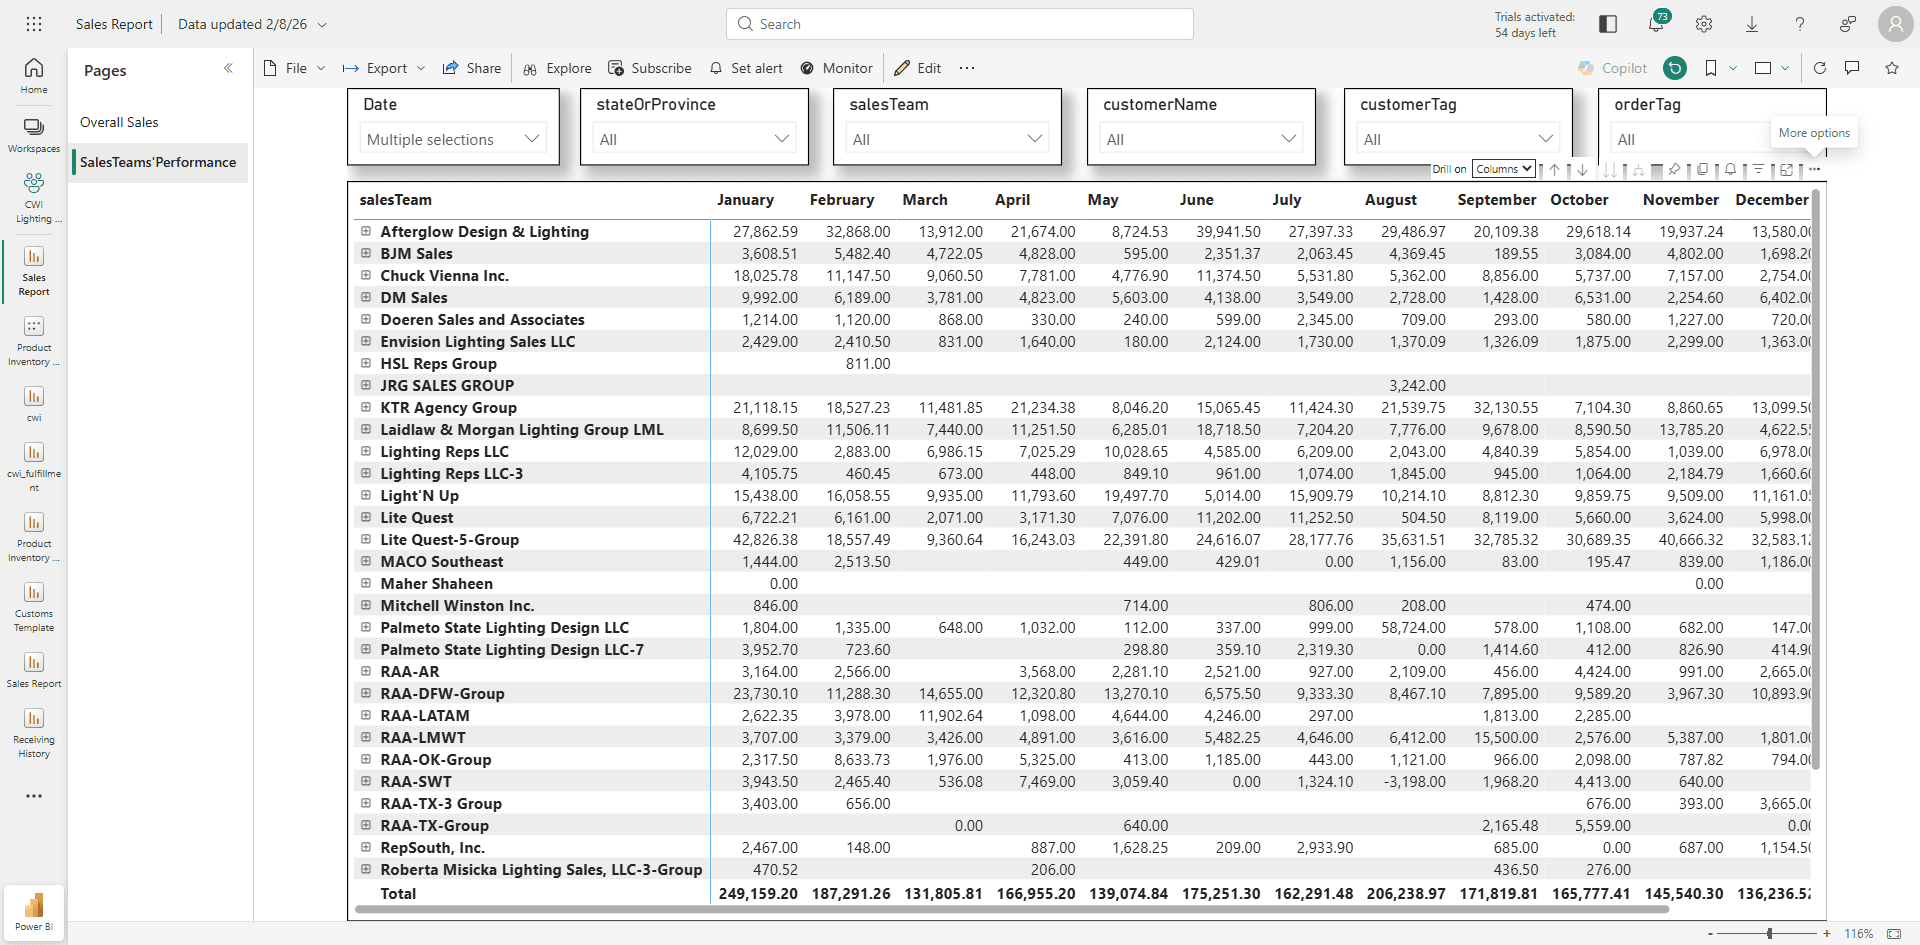
Task: Click the Copilot button
Action: pos(1612,68)
